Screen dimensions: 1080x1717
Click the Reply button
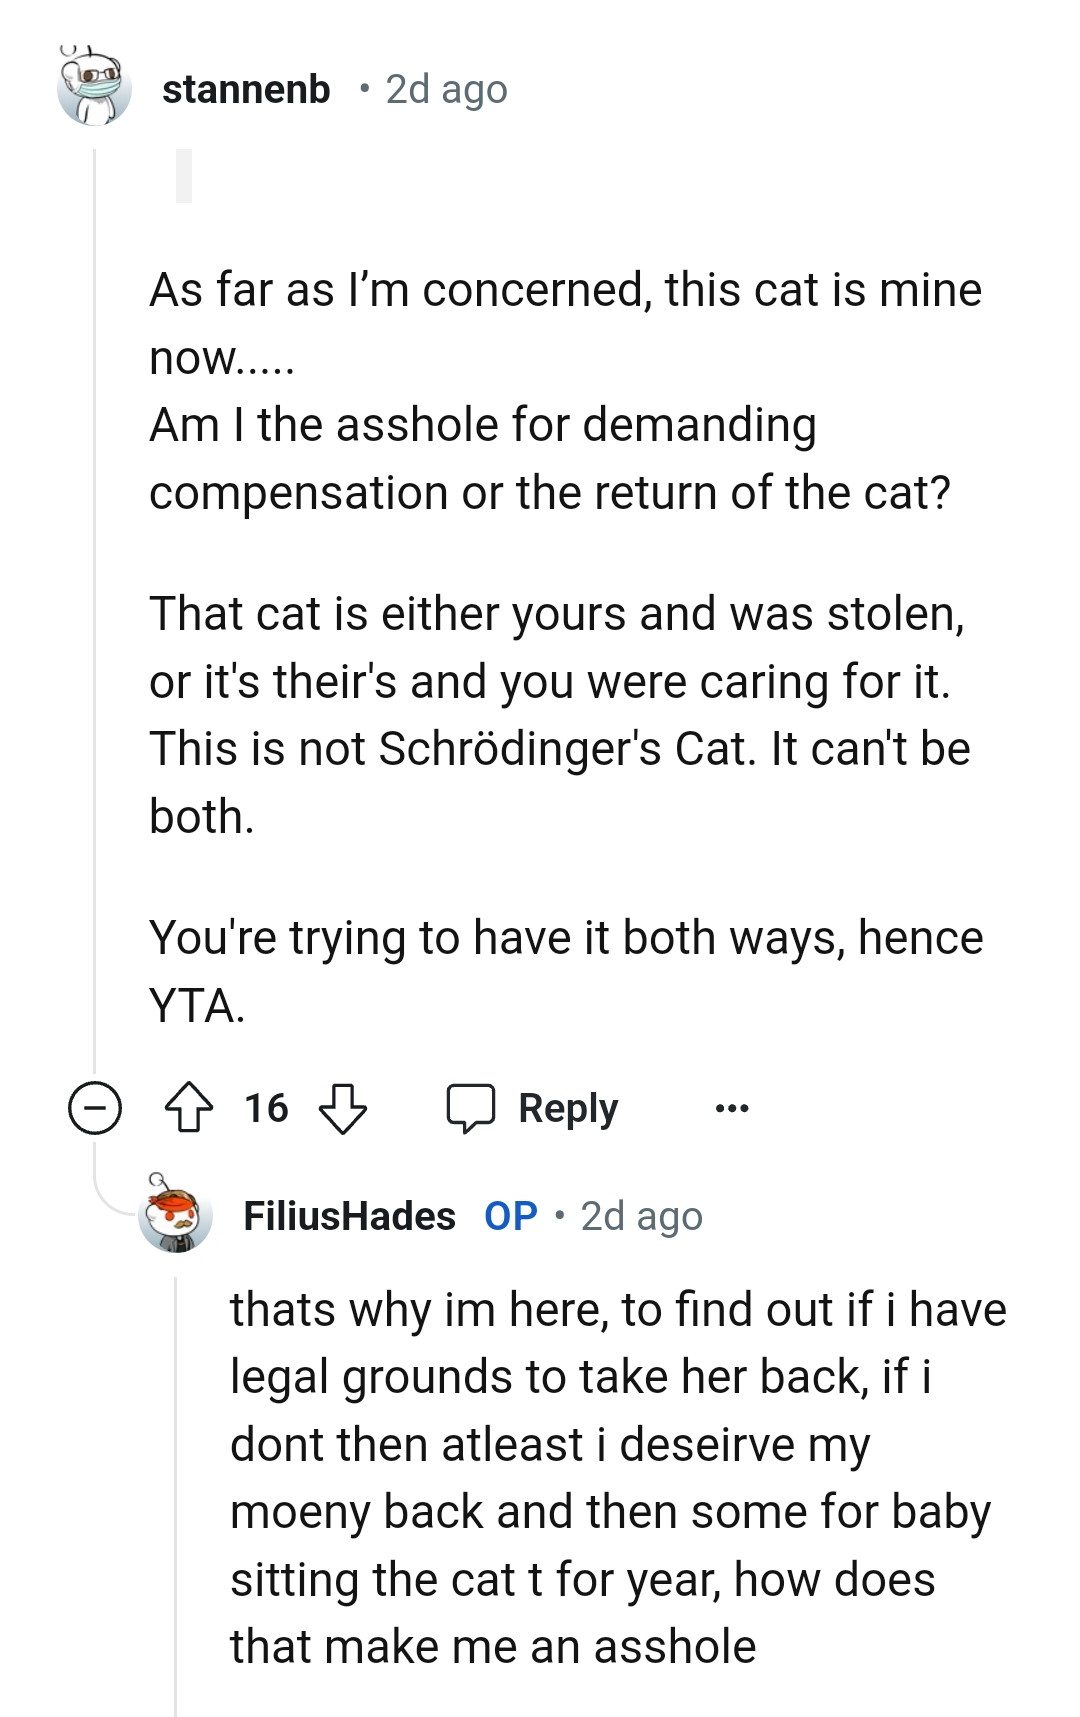coord(566,1108)
